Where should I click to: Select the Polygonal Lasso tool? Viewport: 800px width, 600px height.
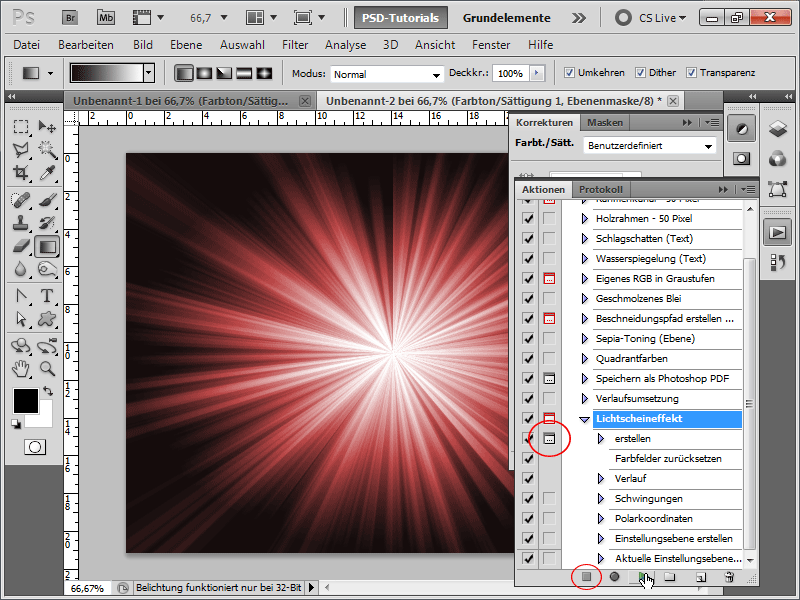pos(21,149)
